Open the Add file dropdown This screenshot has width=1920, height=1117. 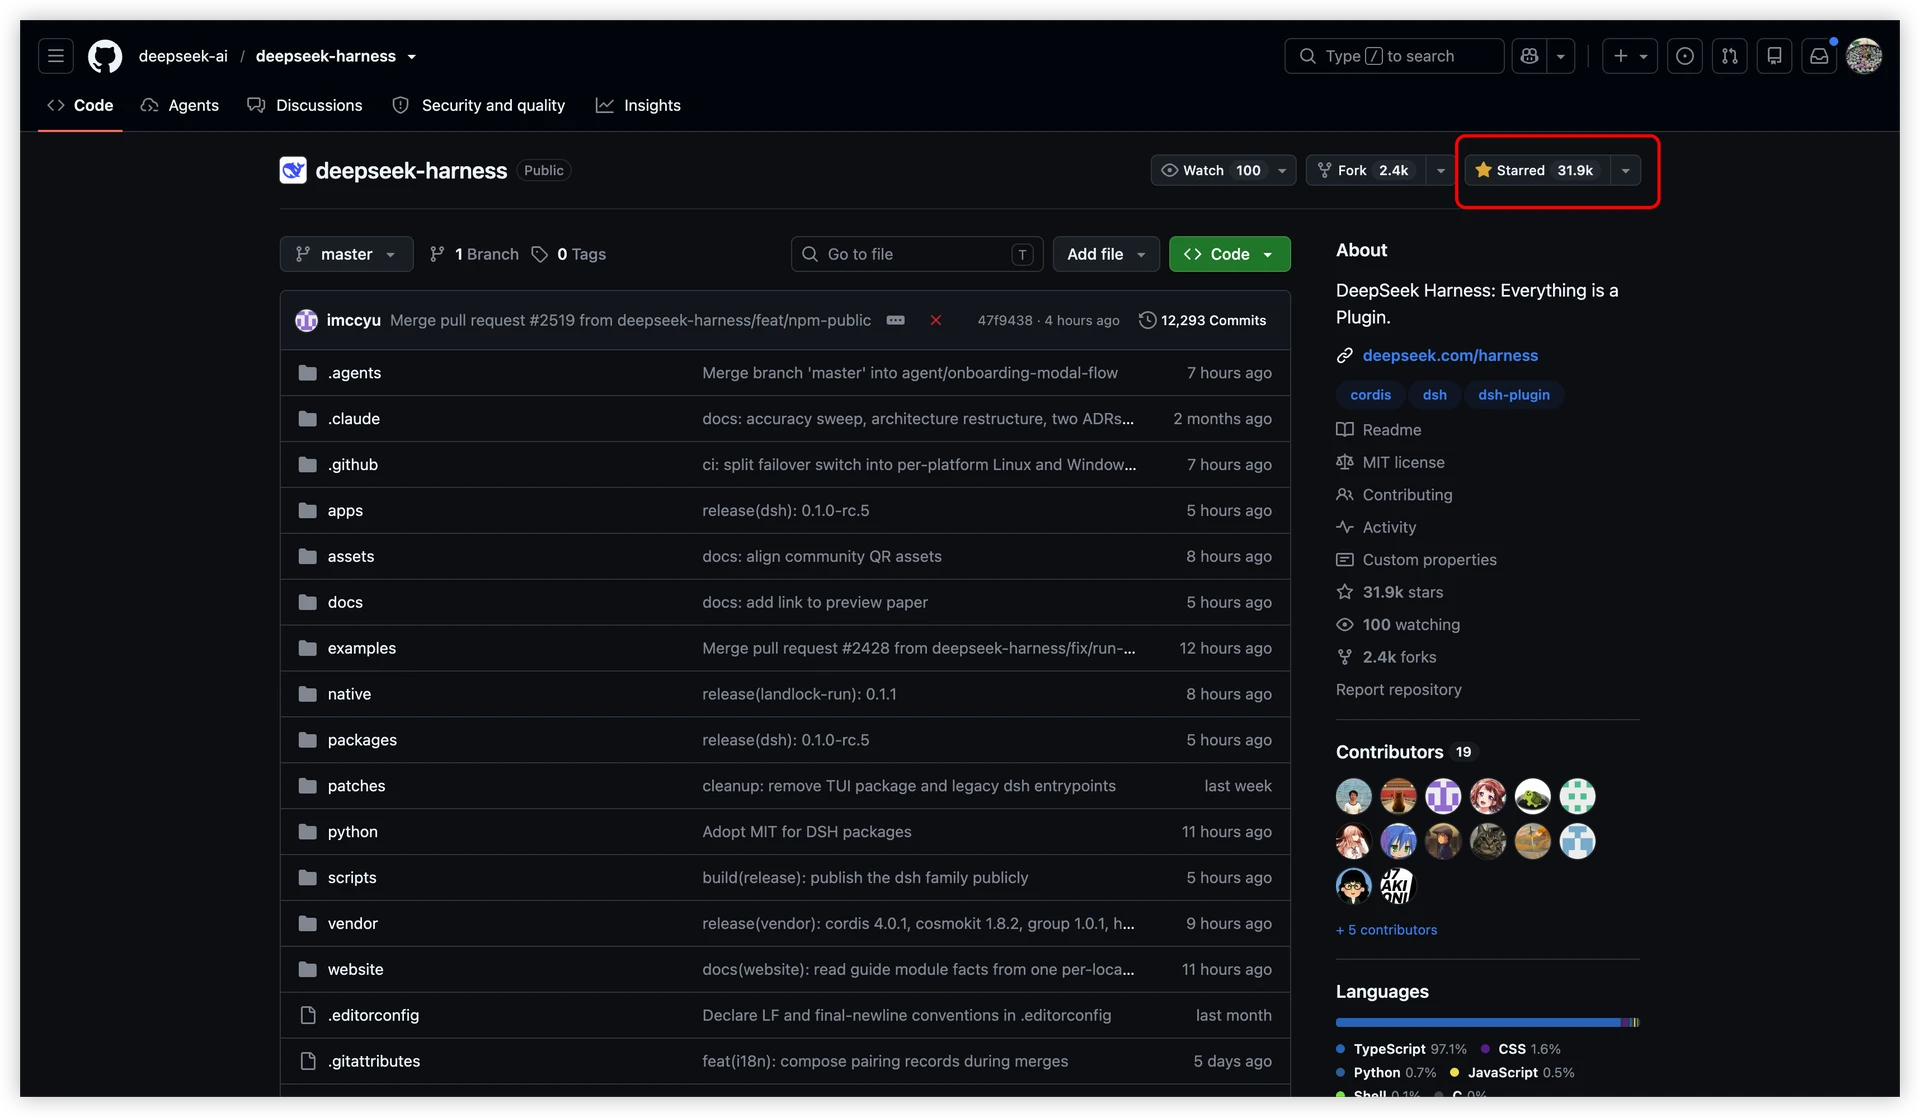[x=1106, y=254]
